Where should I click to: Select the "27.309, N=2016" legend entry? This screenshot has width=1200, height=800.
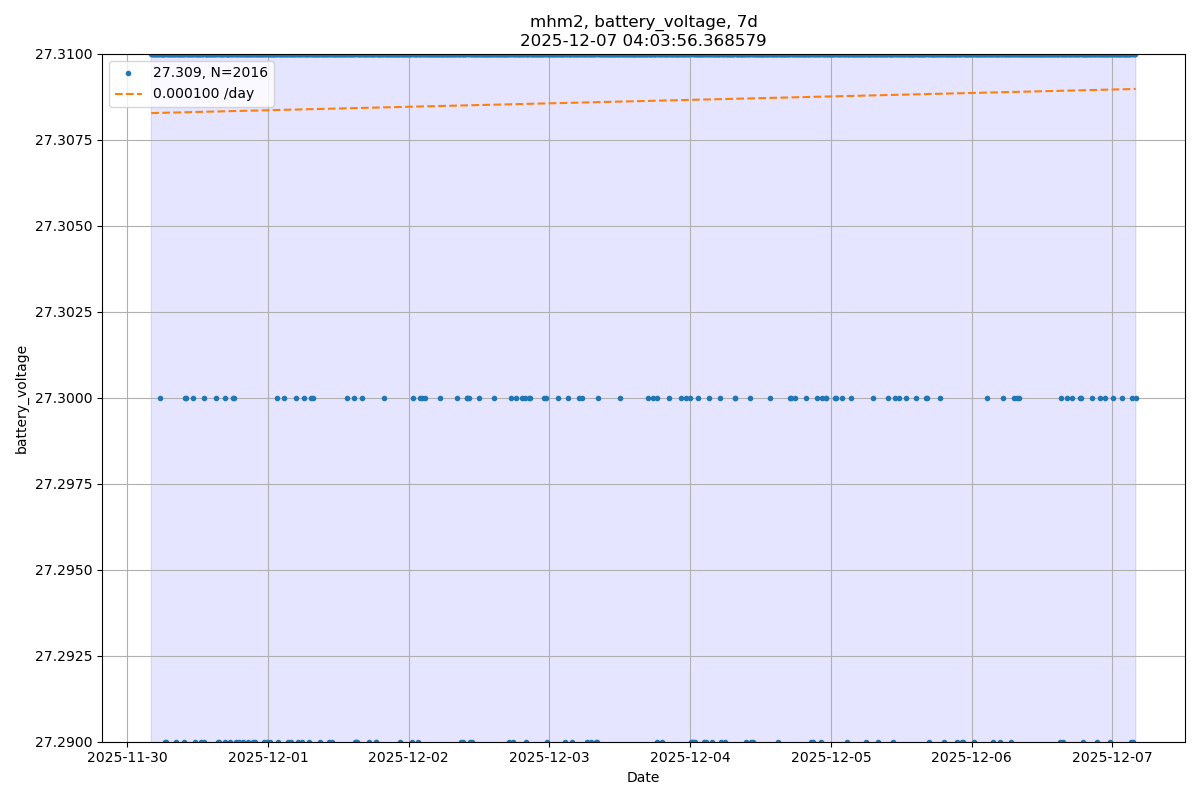[210, 73]
